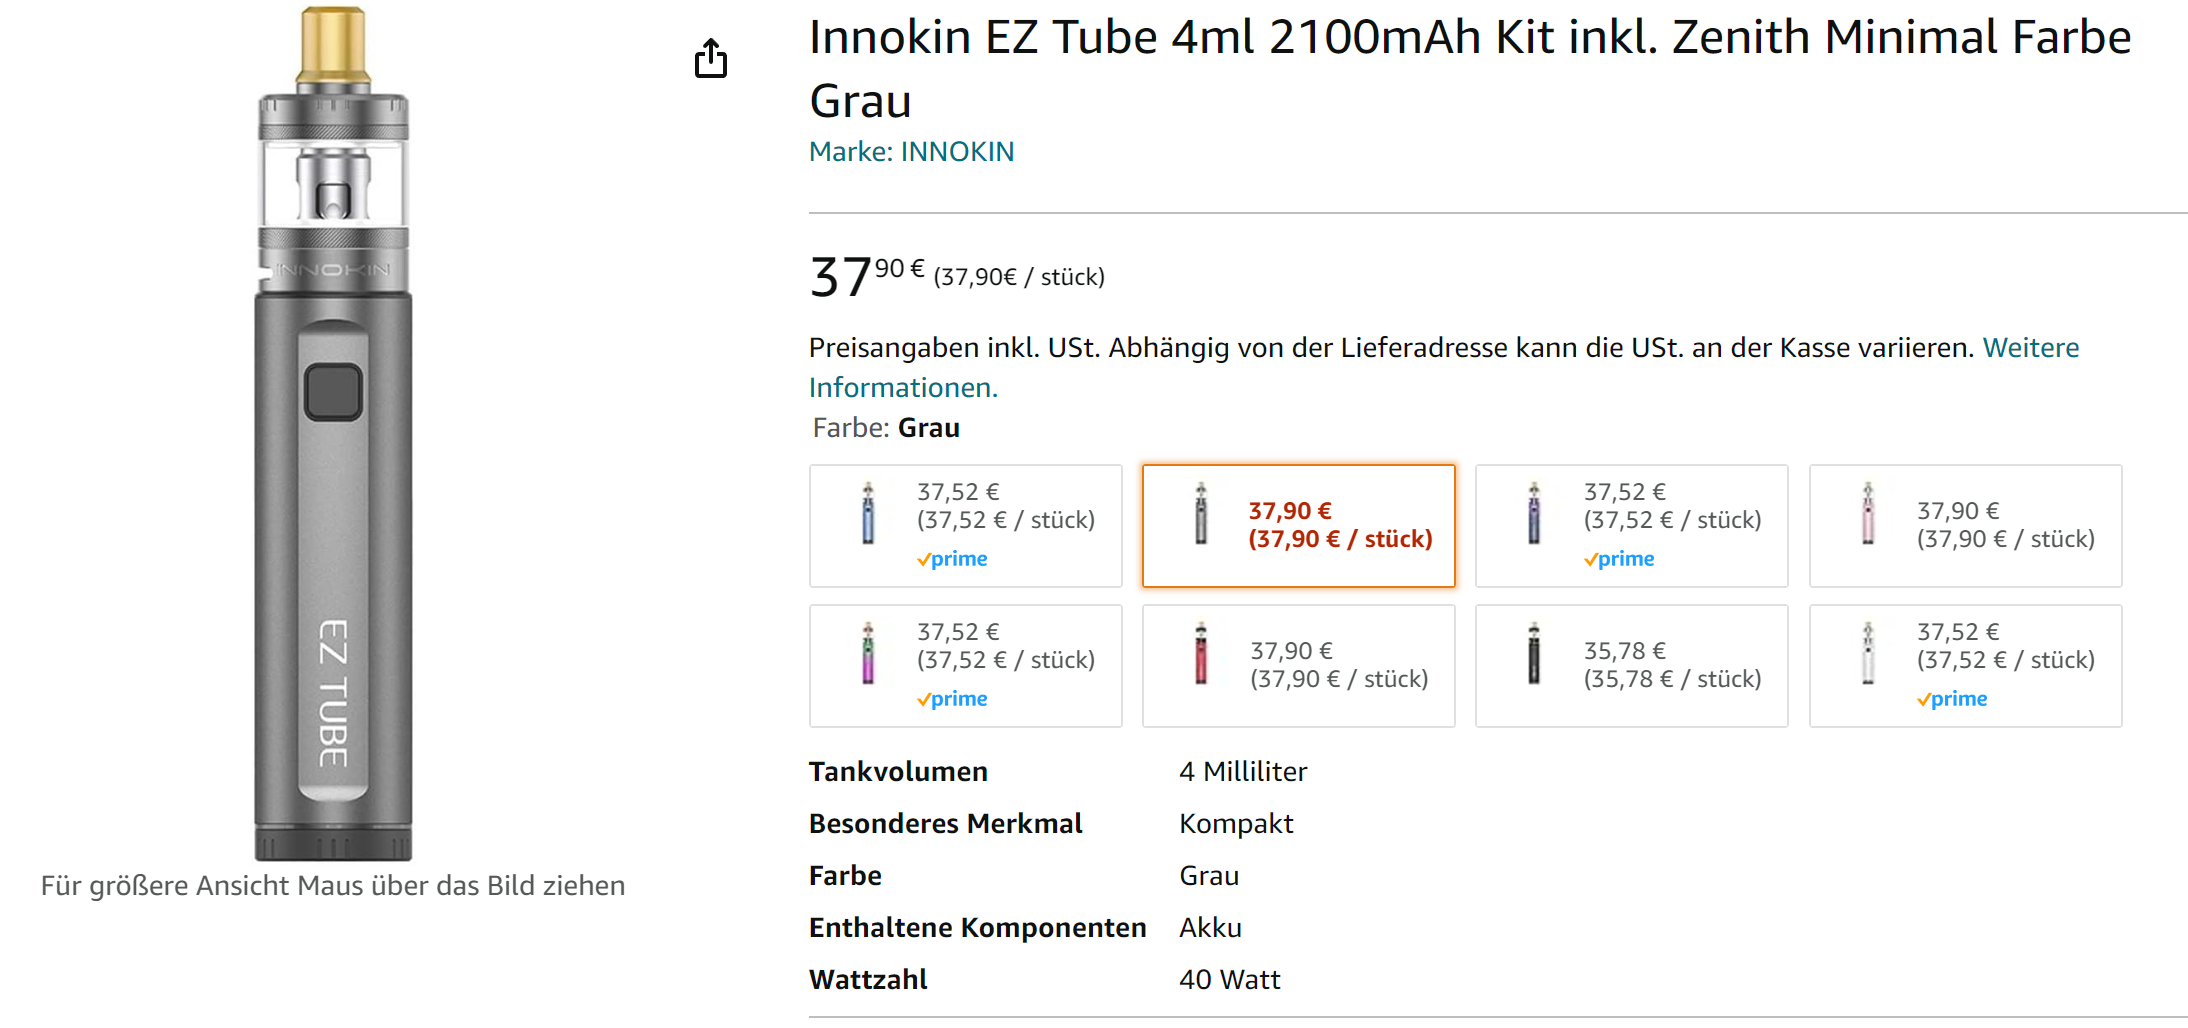This screenshot has height=1028, width=2188.
Task: Click the prime badge on the white variant
Action: (x=1952, y=699)
